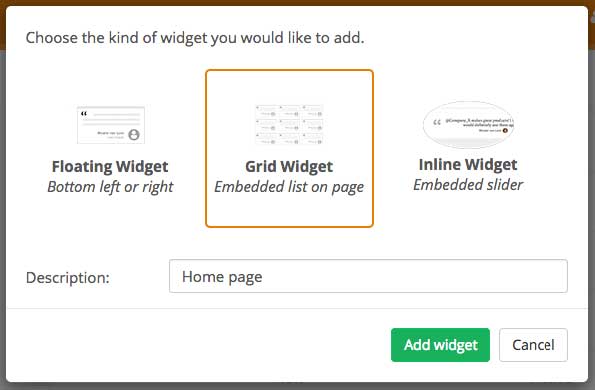This screenshot has width=595, height=390.
Task: Click the orange-bordered Grid Widget card
Action: [289, 148]
